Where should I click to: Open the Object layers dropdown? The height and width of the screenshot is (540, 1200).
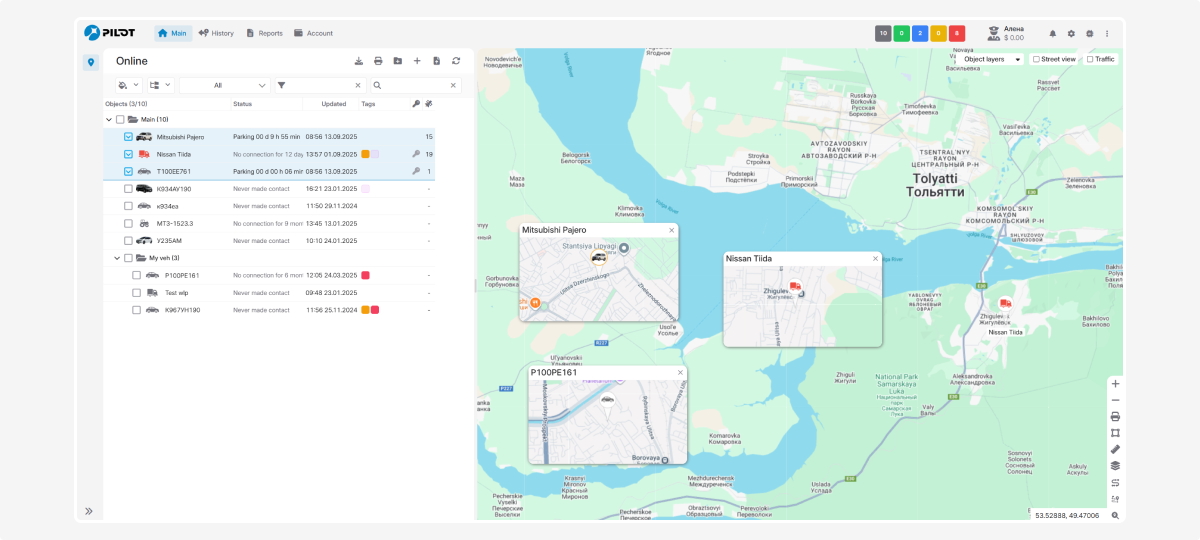991,59
